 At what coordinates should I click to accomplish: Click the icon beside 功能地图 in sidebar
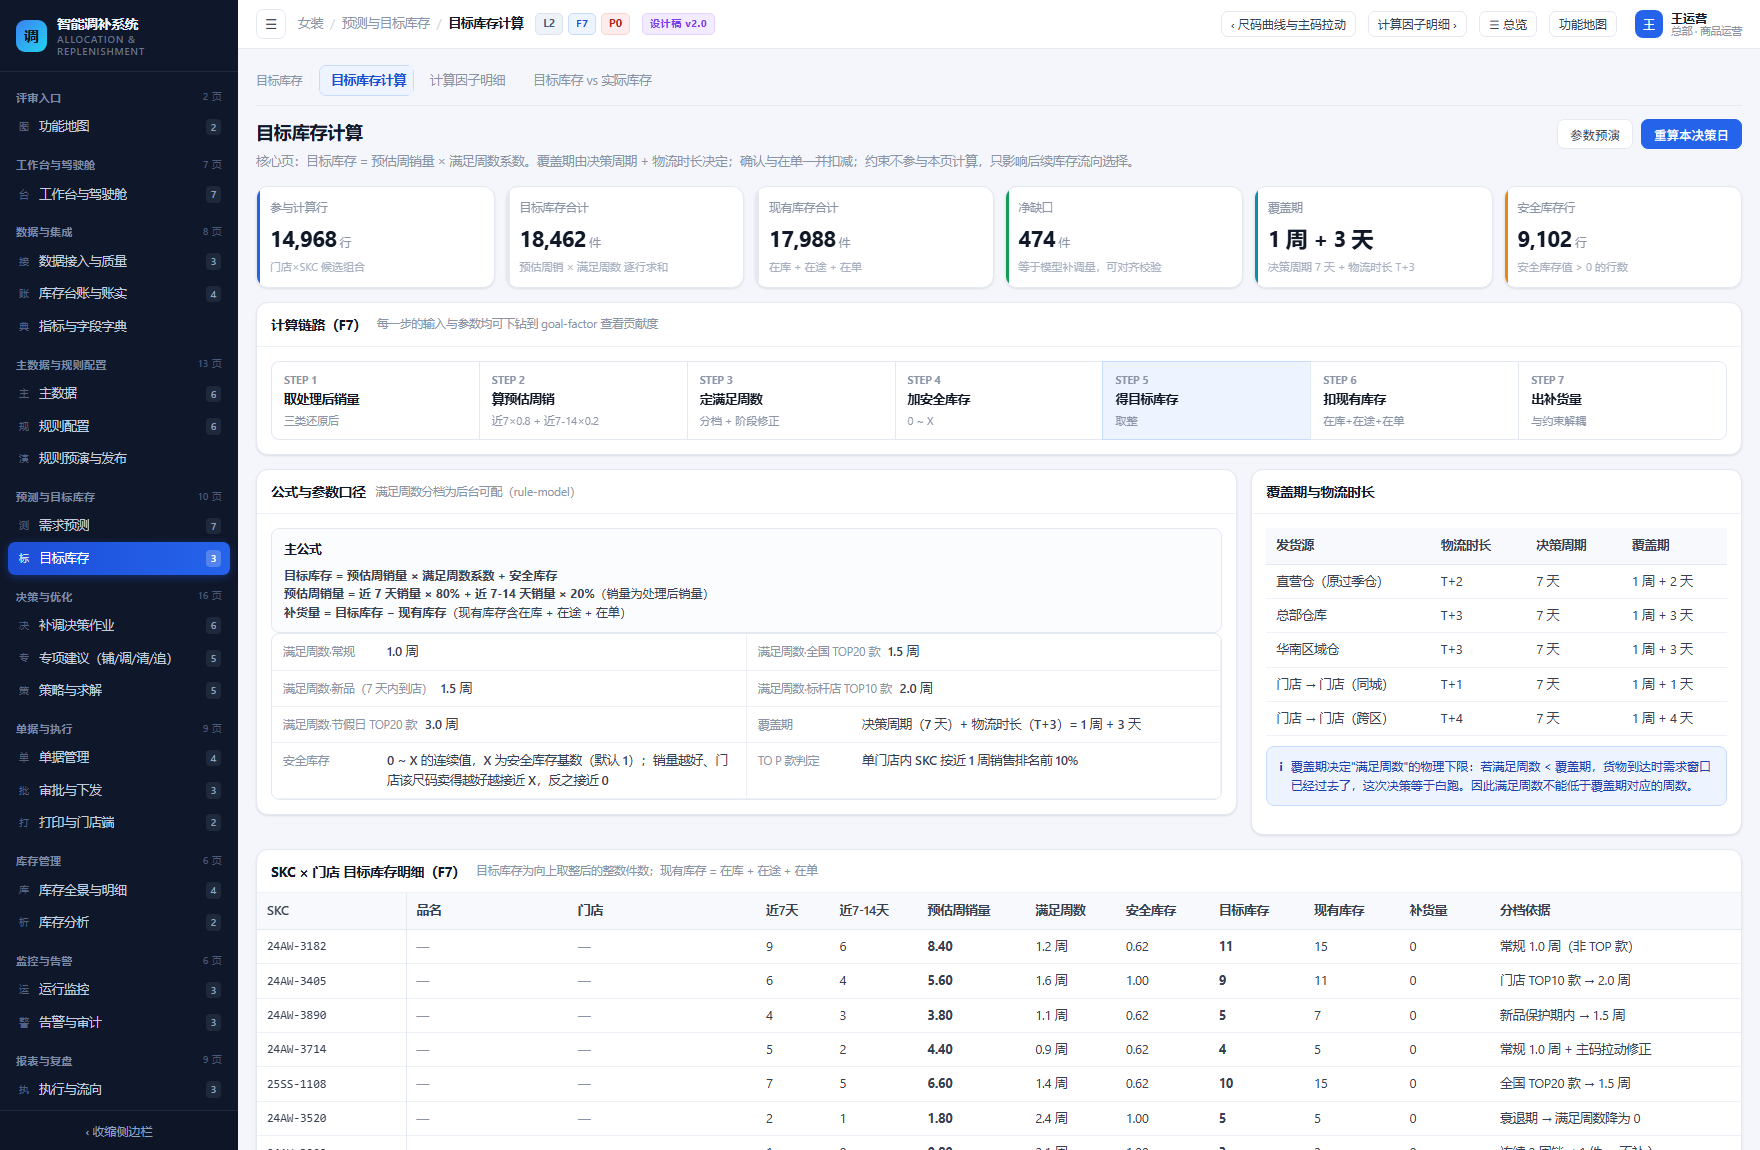pyautogui.click(x=24, y=127)
